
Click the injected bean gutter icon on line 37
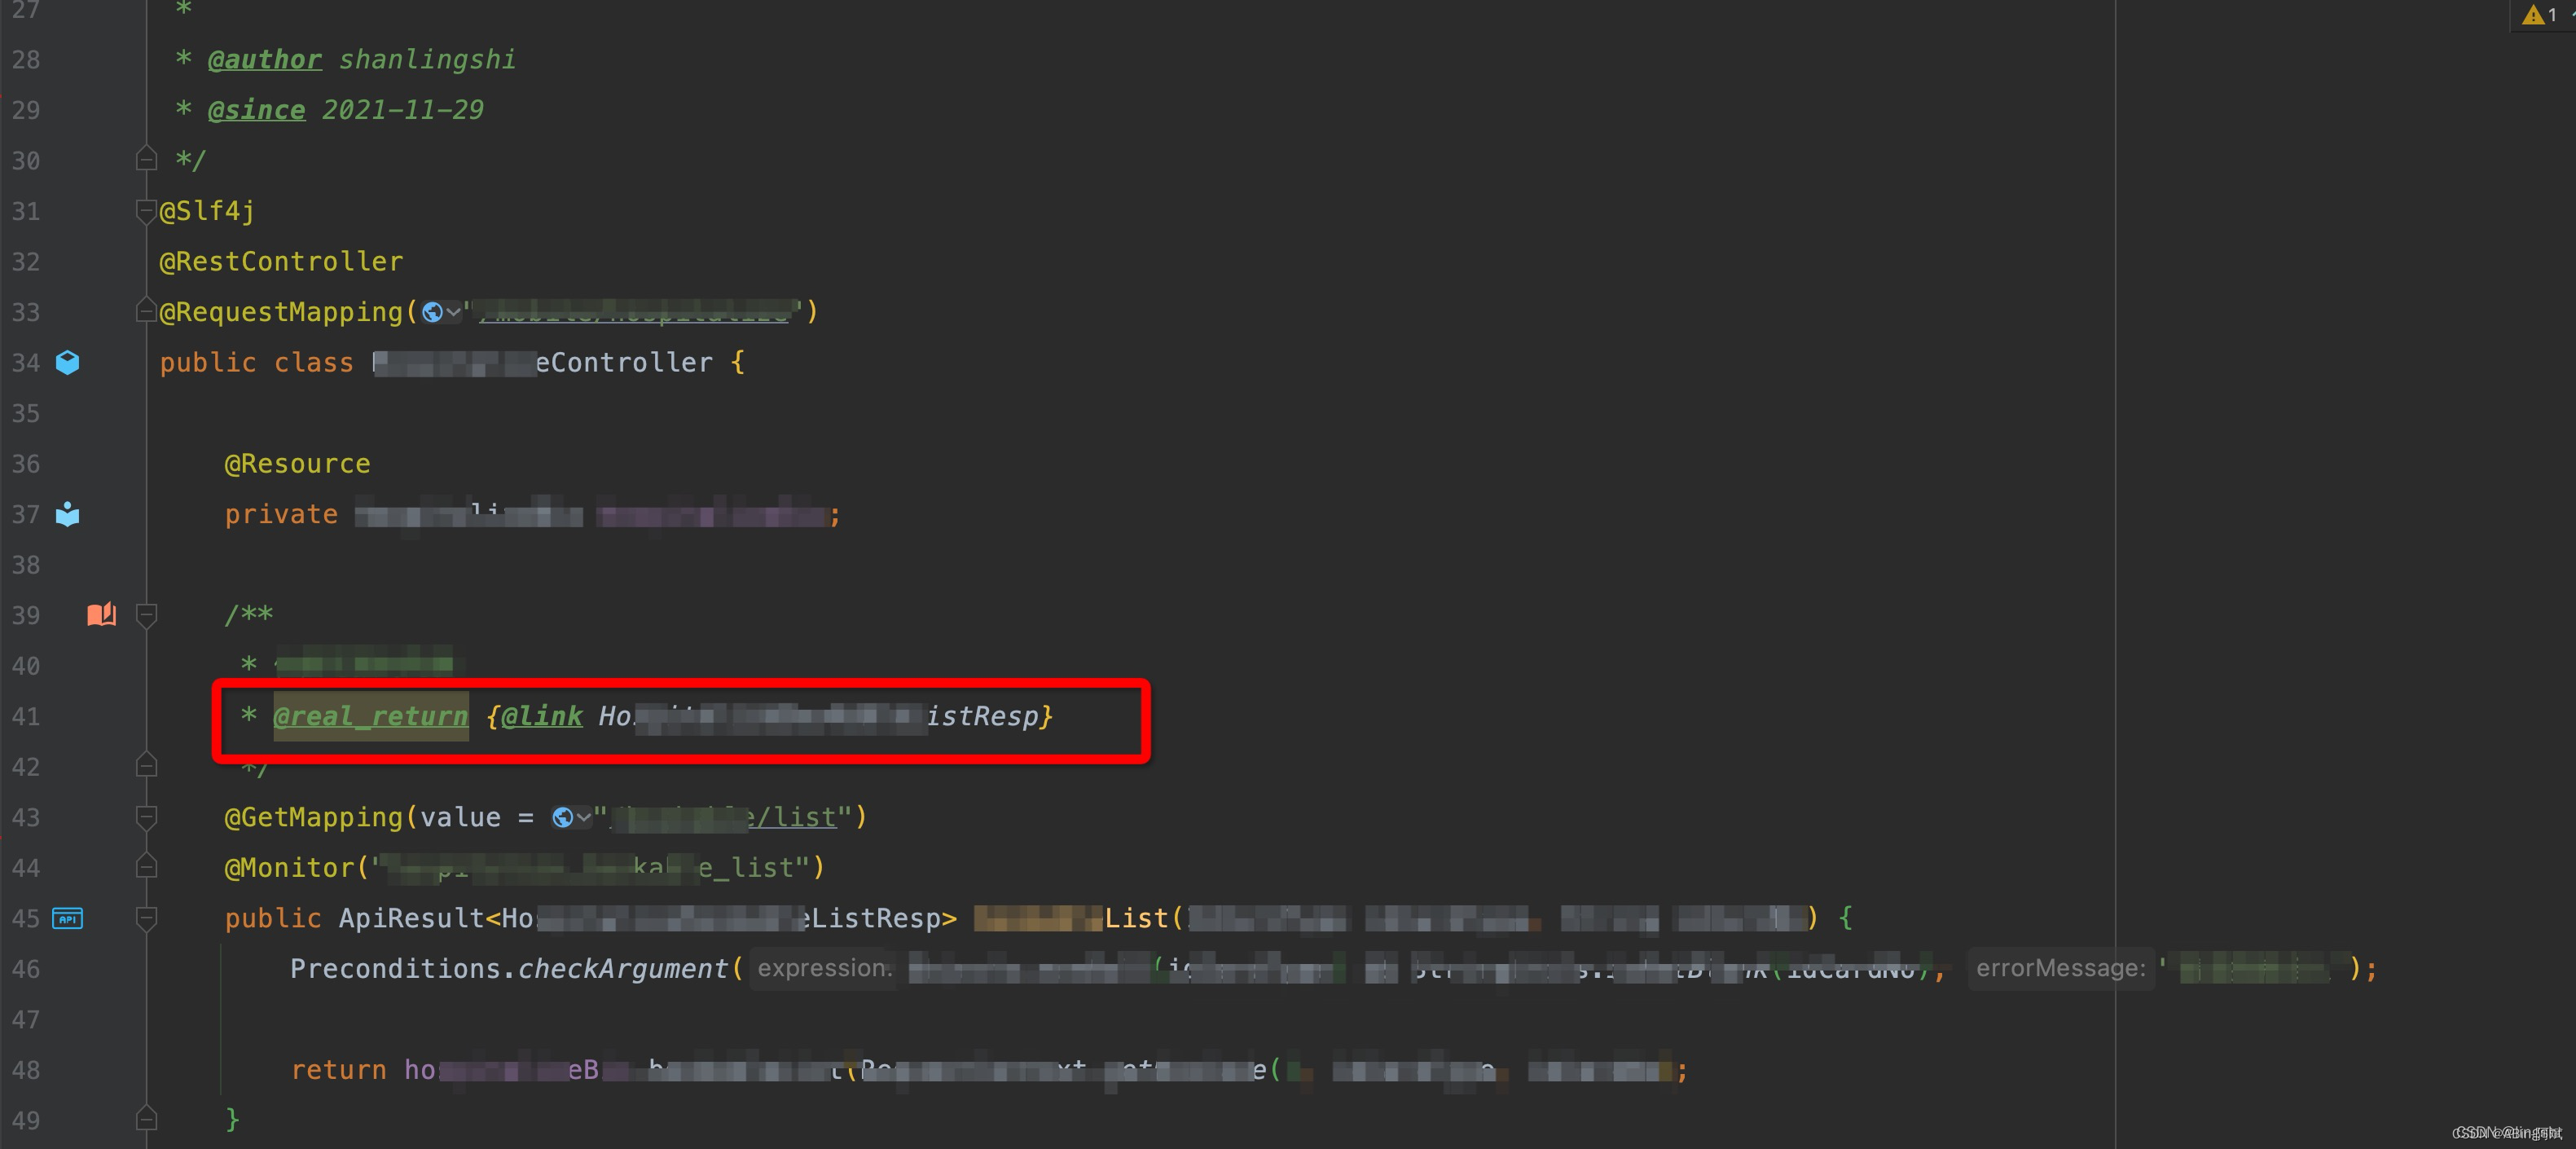click(67, 514)
